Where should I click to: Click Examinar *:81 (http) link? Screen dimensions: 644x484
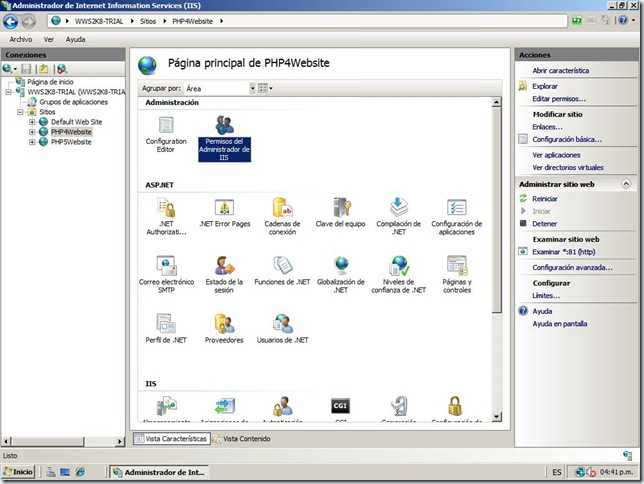point(564,252)
